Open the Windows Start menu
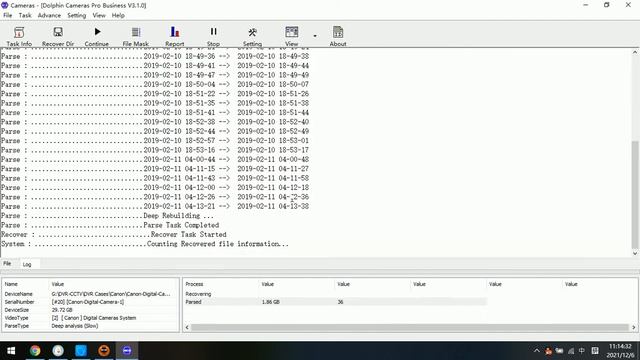 pos(11,351)
